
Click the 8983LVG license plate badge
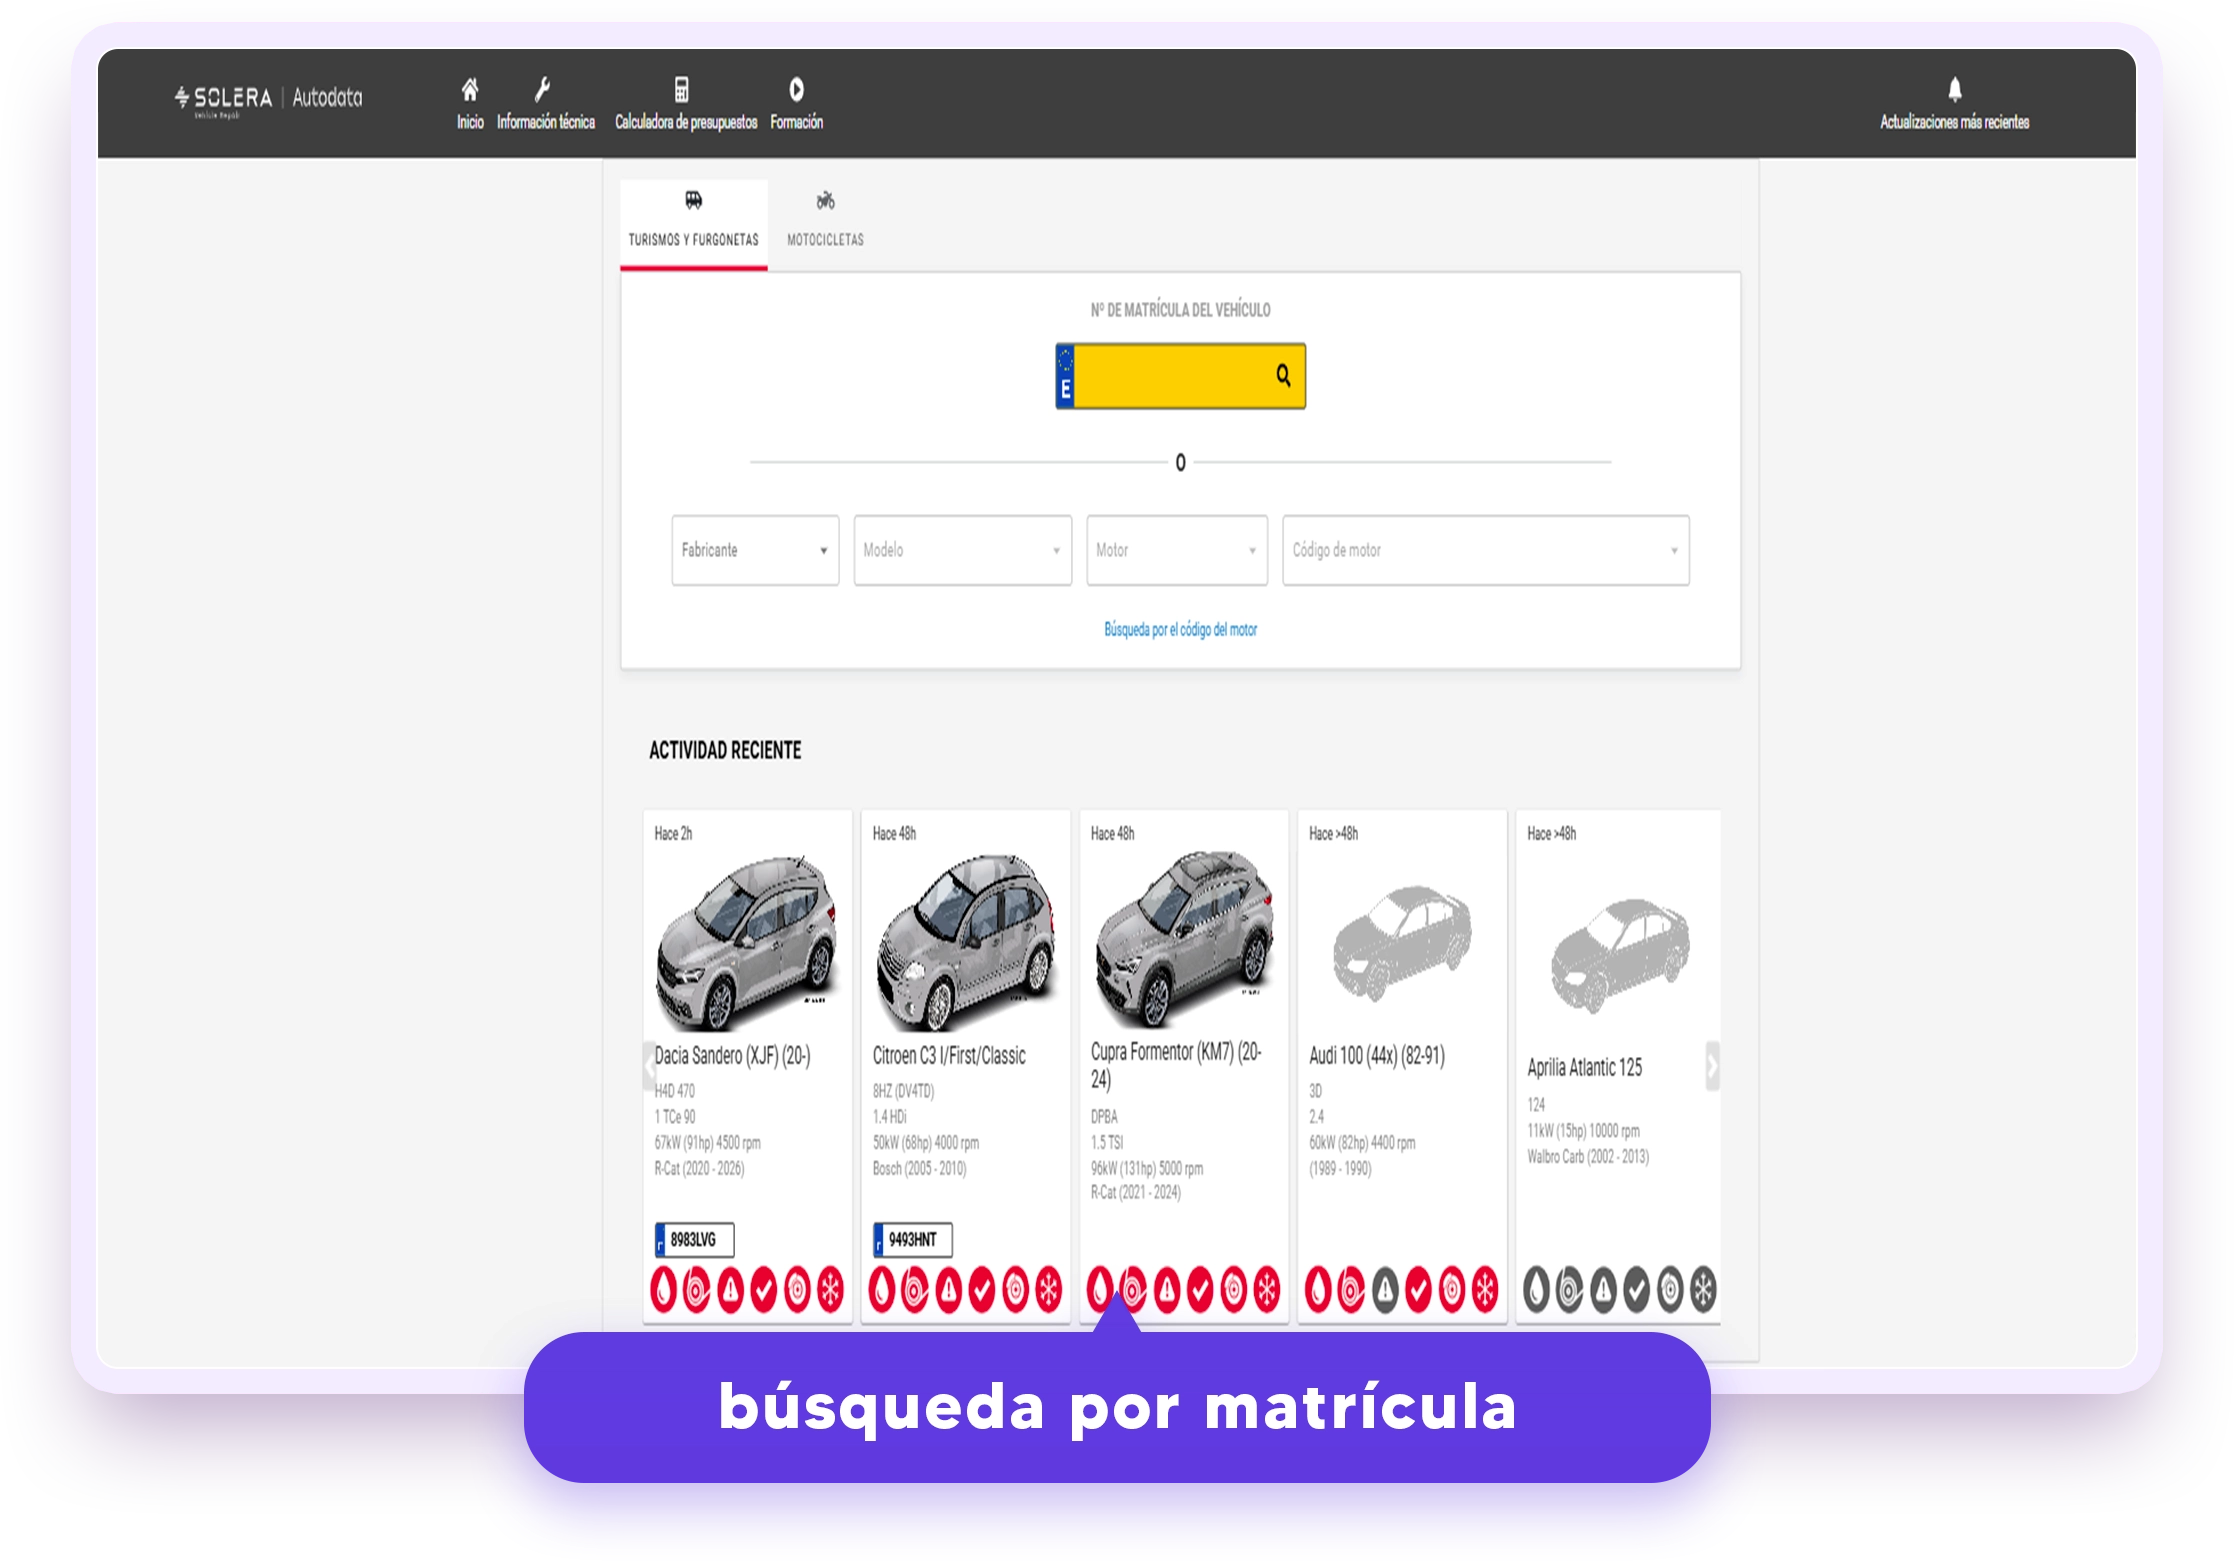694,1240
